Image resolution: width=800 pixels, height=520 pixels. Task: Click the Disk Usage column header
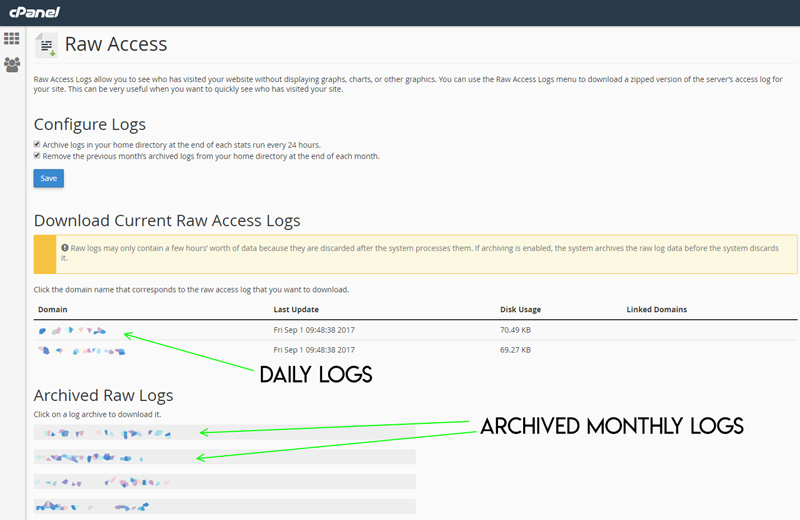pyautogui.click(x=520, y=309)
